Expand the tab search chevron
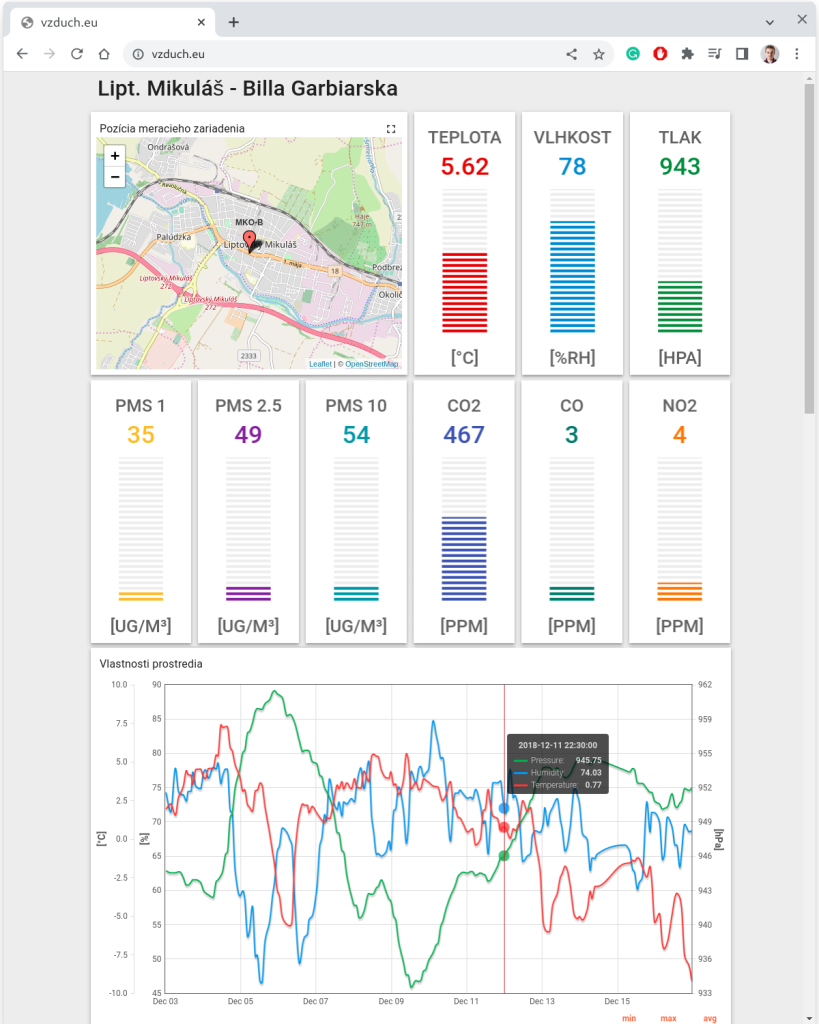 pos(769,22)
